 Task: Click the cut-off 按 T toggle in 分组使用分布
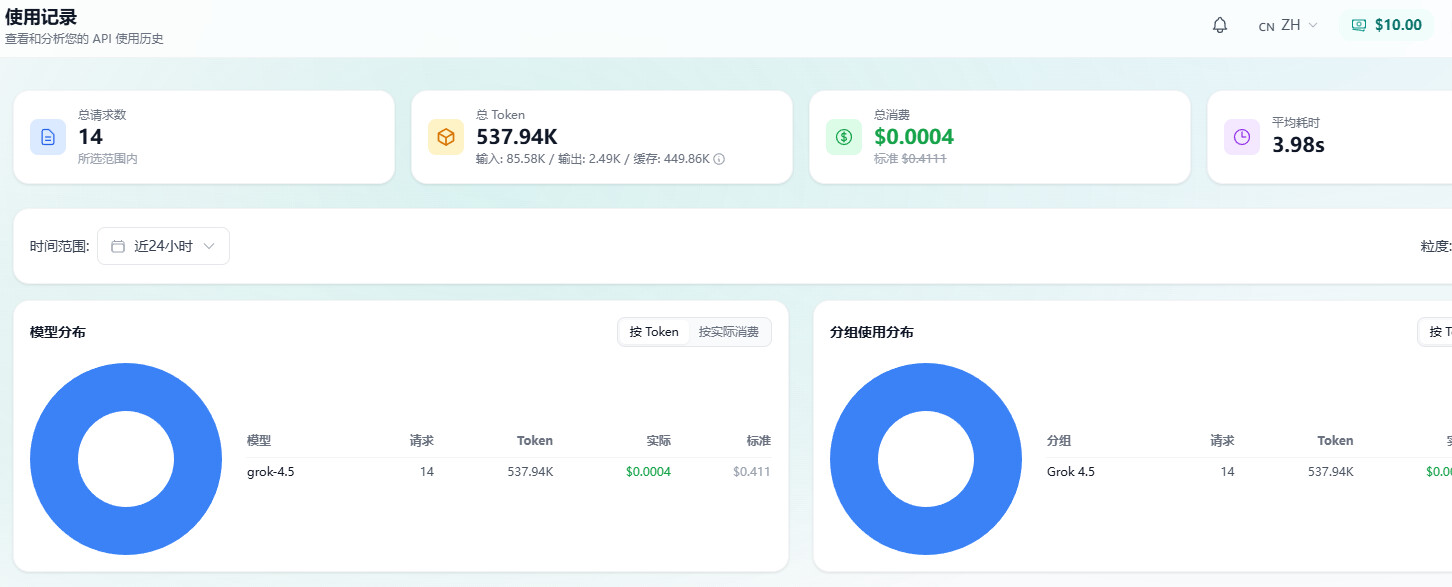(x=1436, y=332)
